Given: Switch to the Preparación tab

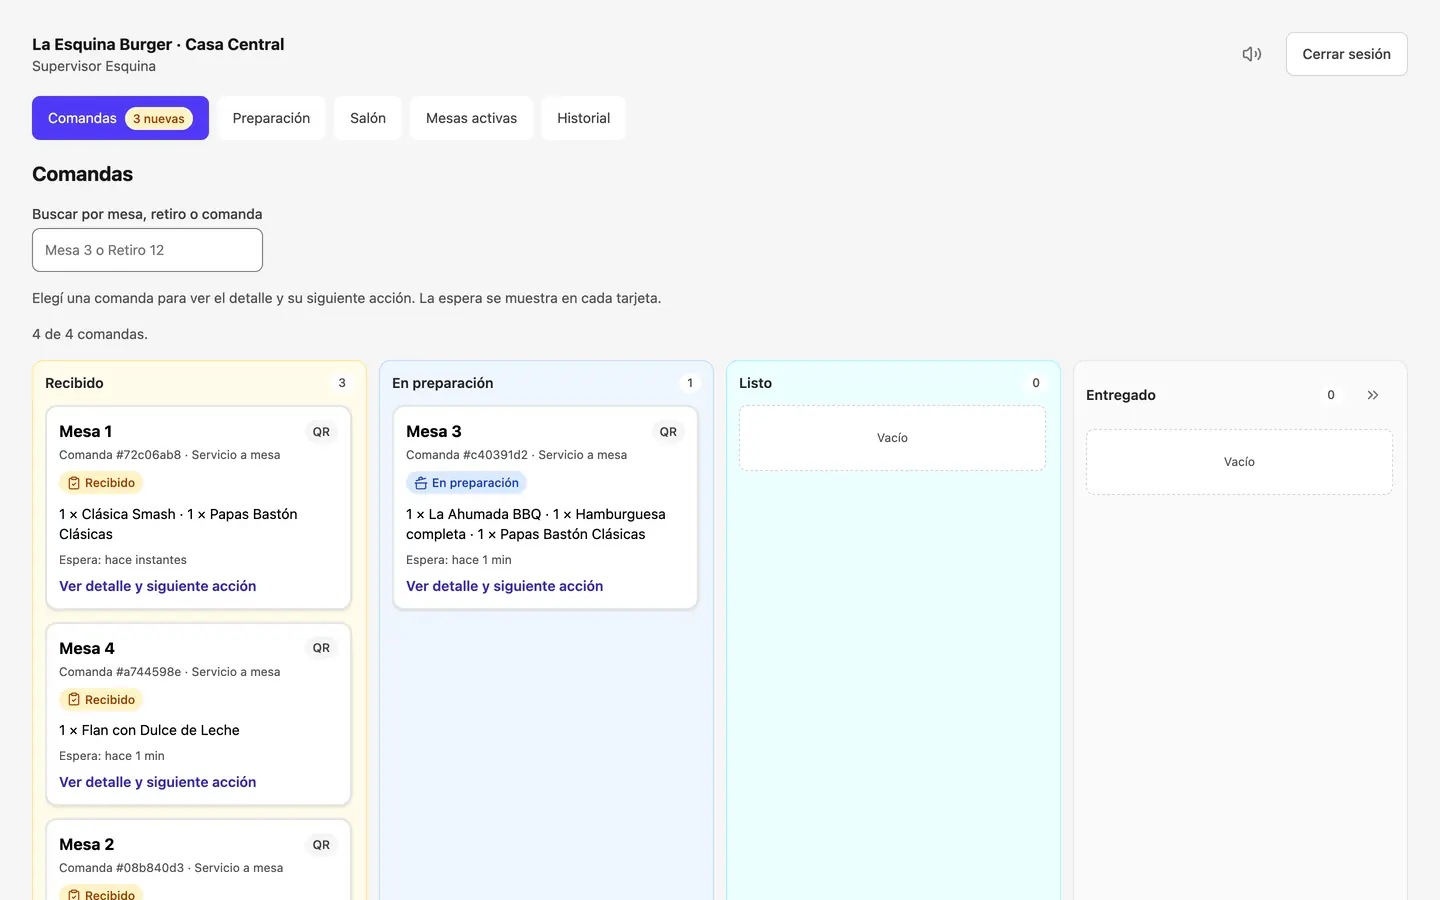Looking at the screenshot, I should (x=271, y=118).
